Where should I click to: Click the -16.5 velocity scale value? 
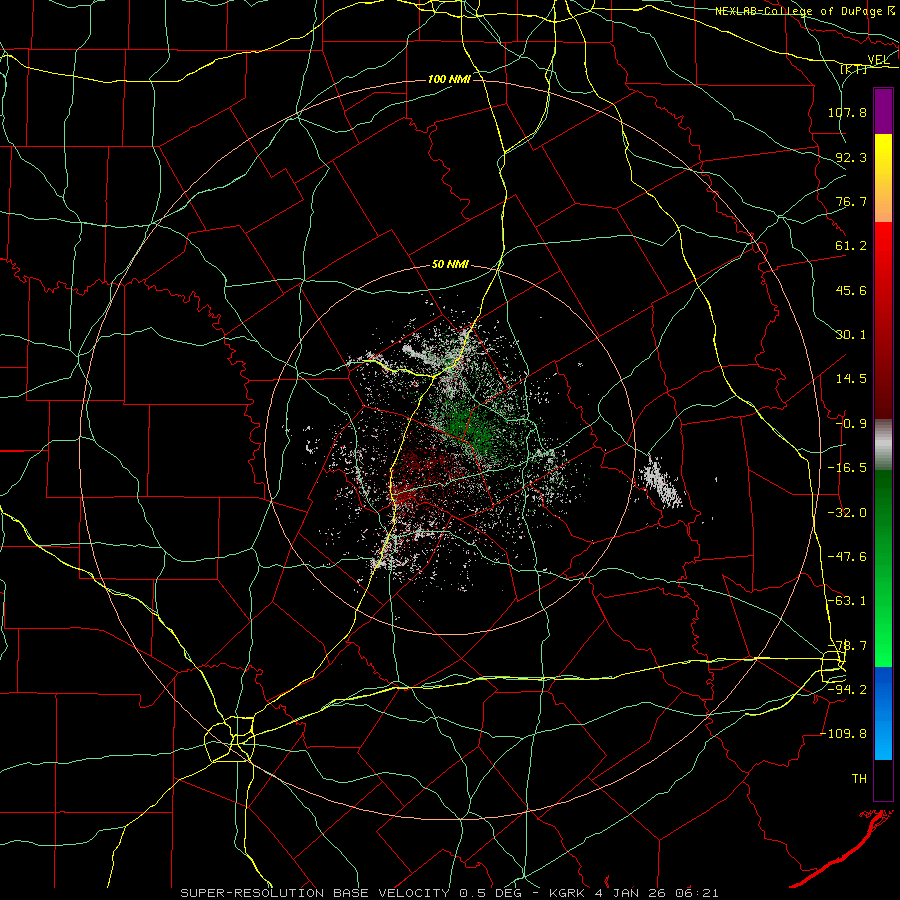(847, 468)
